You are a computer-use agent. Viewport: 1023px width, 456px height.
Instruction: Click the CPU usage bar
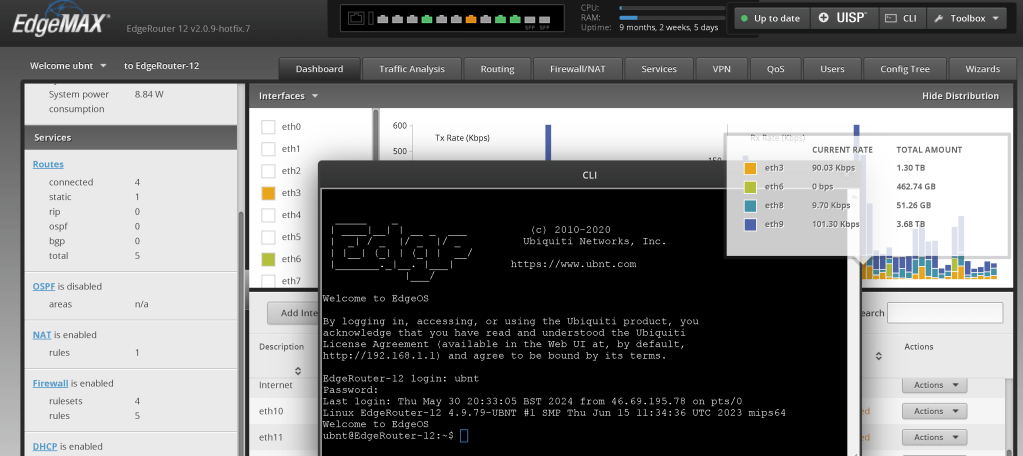click(672, 8)
